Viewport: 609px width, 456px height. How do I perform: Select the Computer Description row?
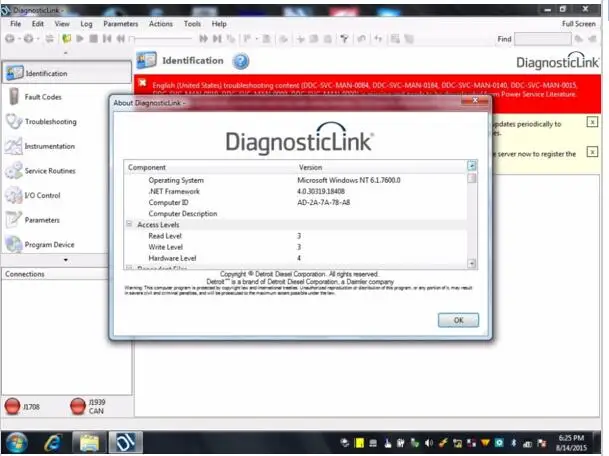(x=295, y=214)
